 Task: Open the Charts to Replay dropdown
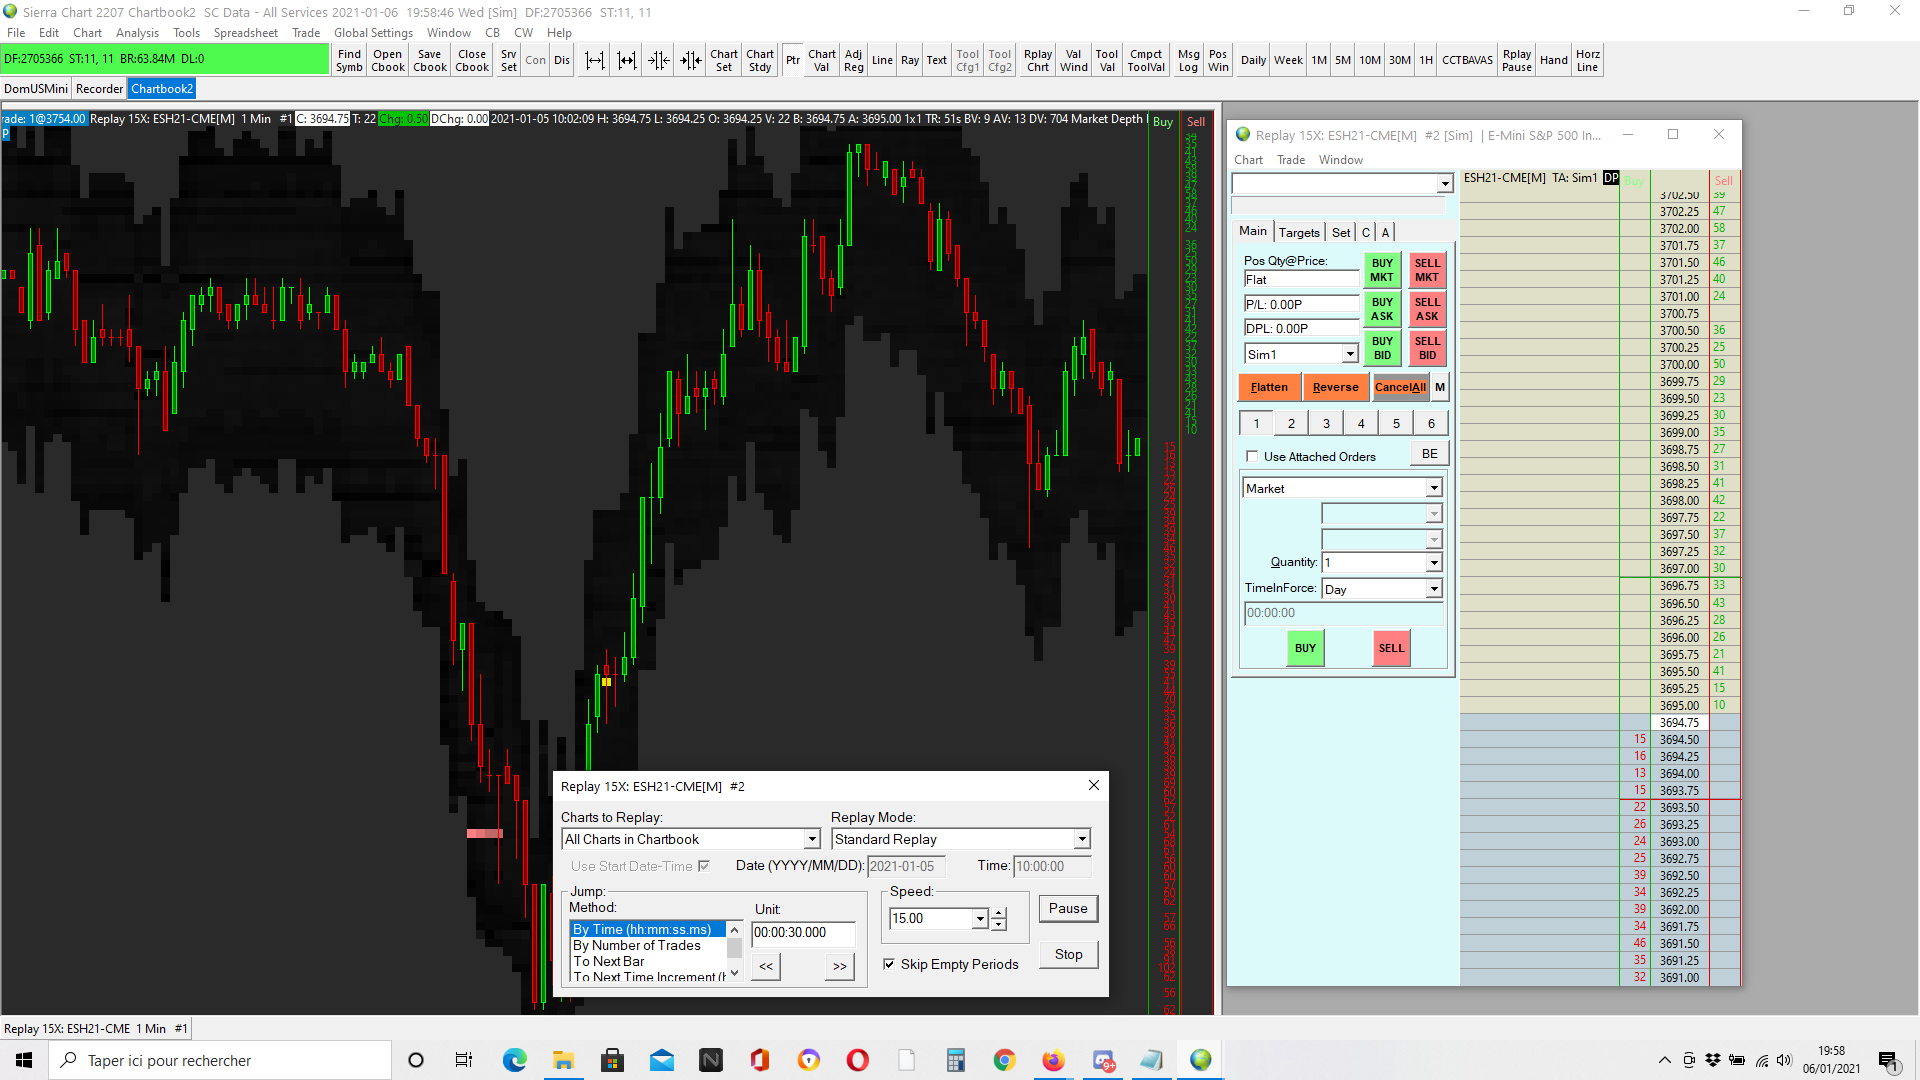tap(812, 840)
